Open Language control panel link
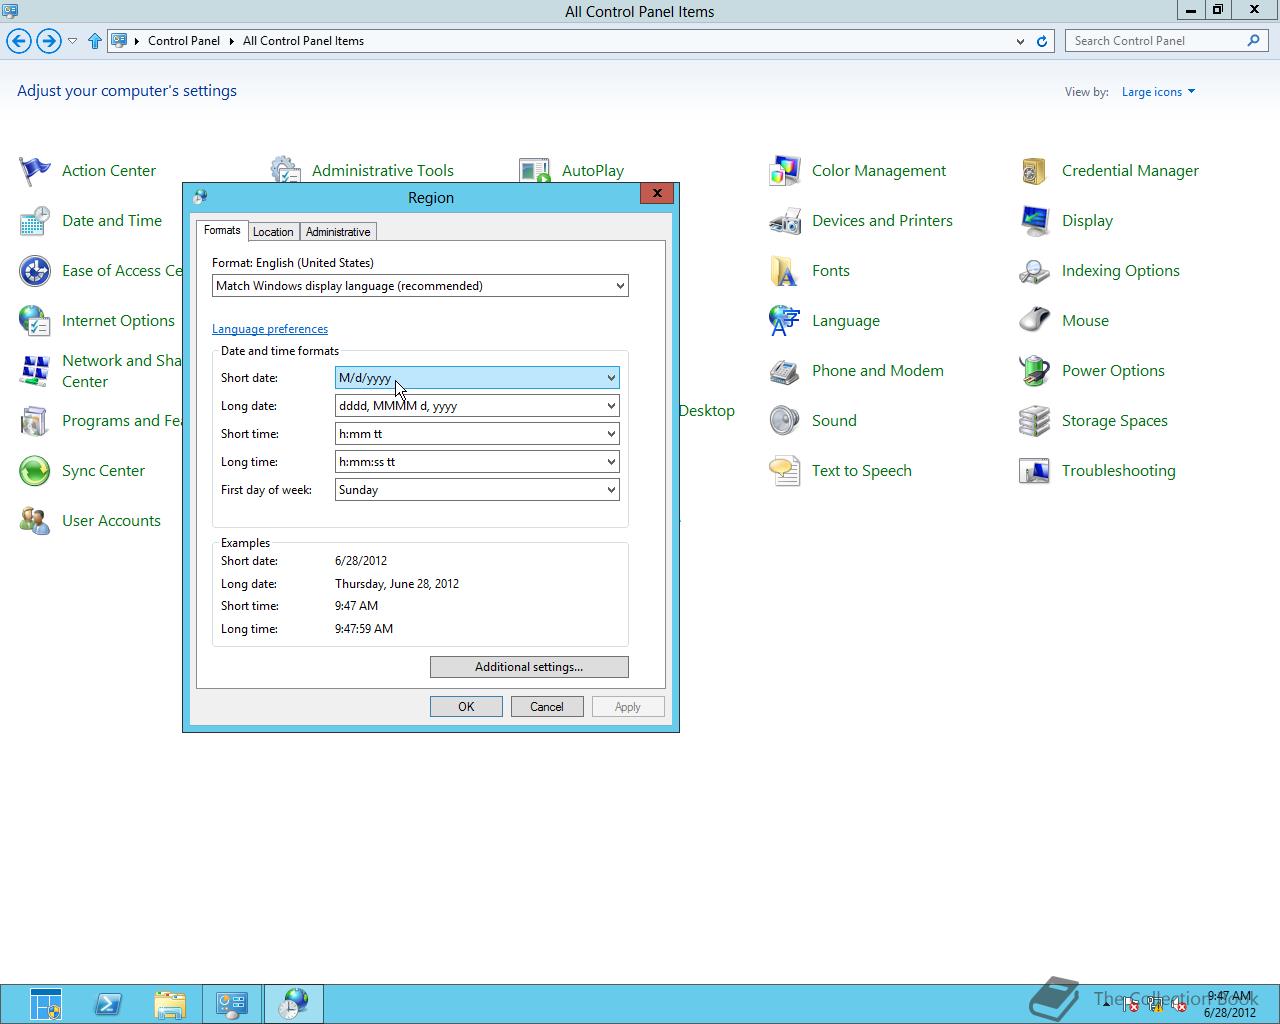This screenshot has width=1280, height=1024. pyautogui.click(x=846, y=321)
